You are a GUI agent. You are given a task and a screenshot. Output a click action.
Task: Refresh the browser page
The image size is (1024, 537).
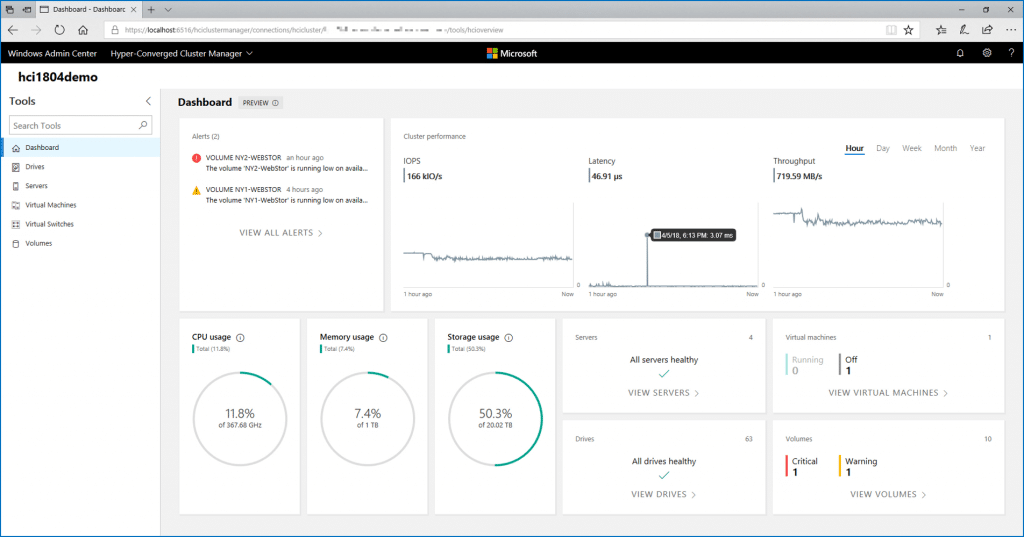click(59, 30)
